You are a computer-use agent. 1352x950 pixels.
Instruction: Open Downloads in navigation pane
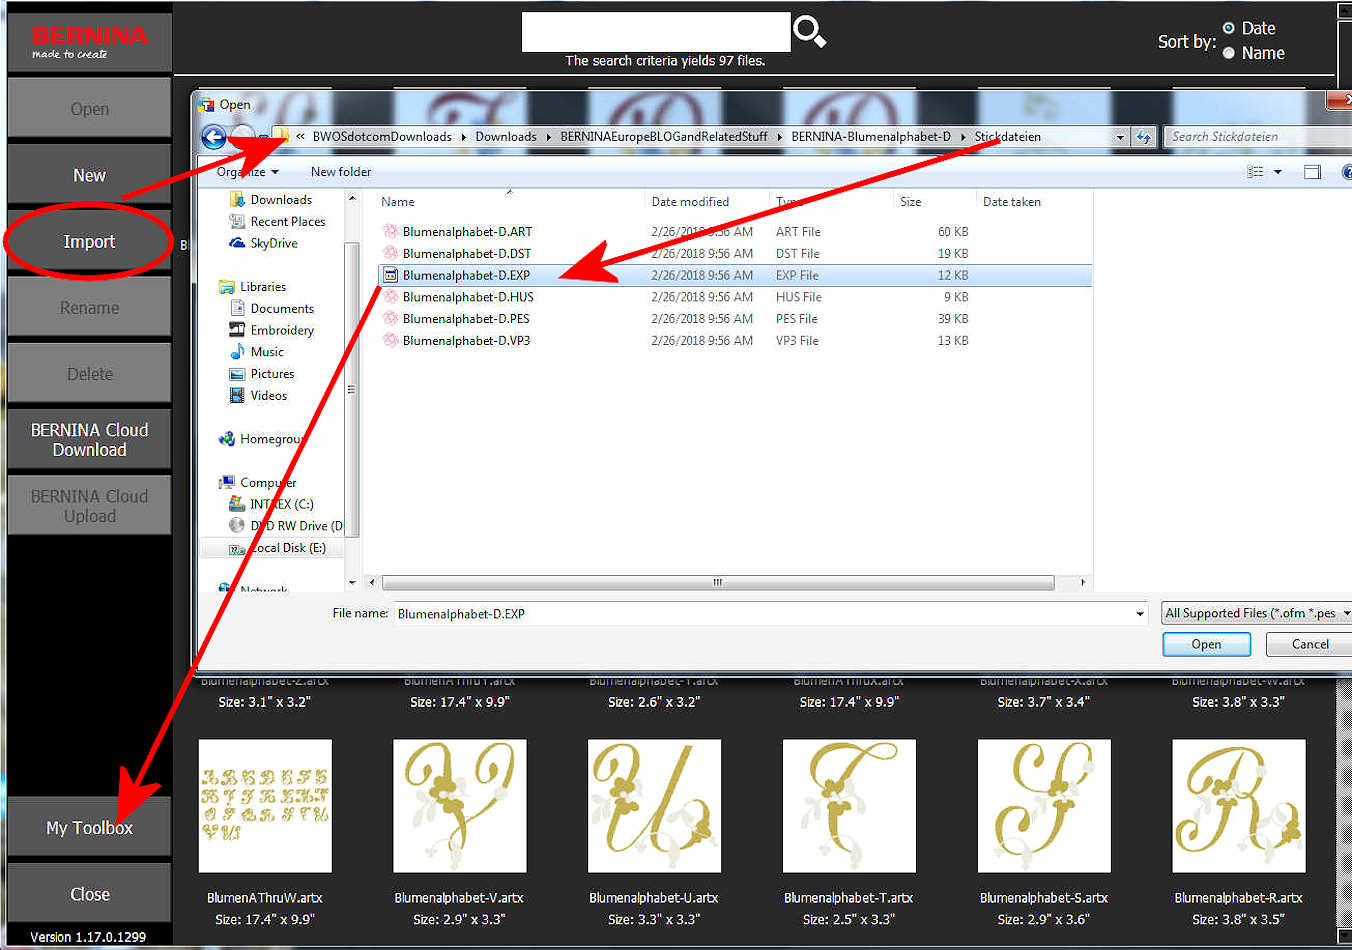tap(271, 200)
